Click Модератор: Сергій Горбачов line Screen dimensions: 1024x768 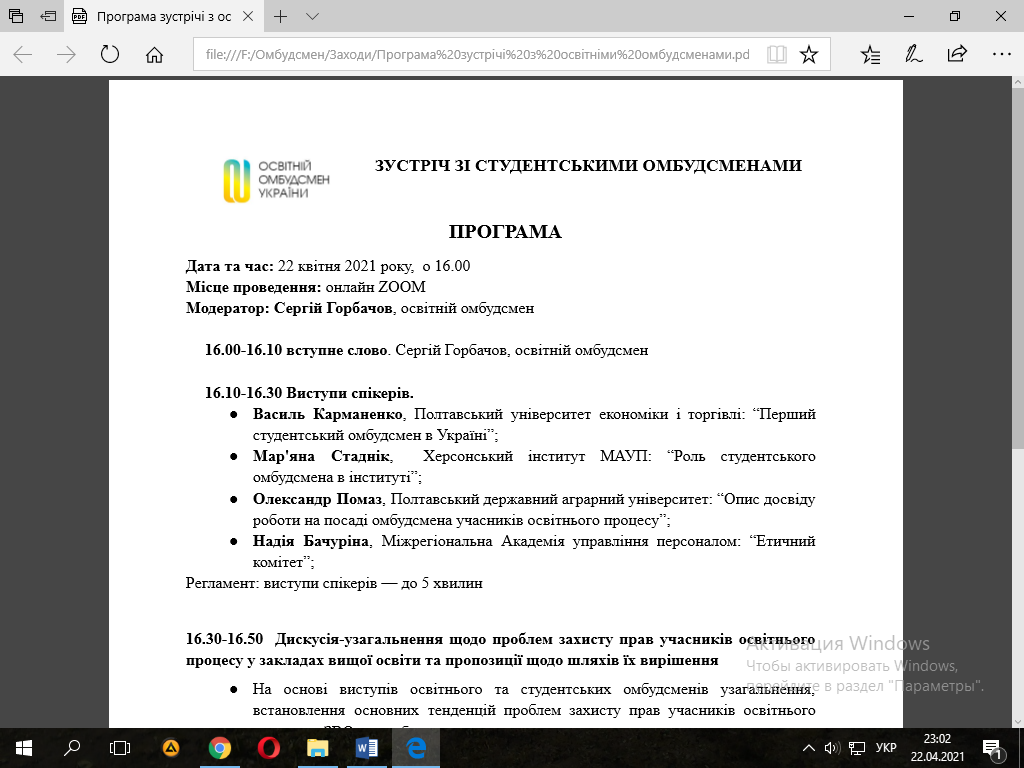[x=360, y=308]
